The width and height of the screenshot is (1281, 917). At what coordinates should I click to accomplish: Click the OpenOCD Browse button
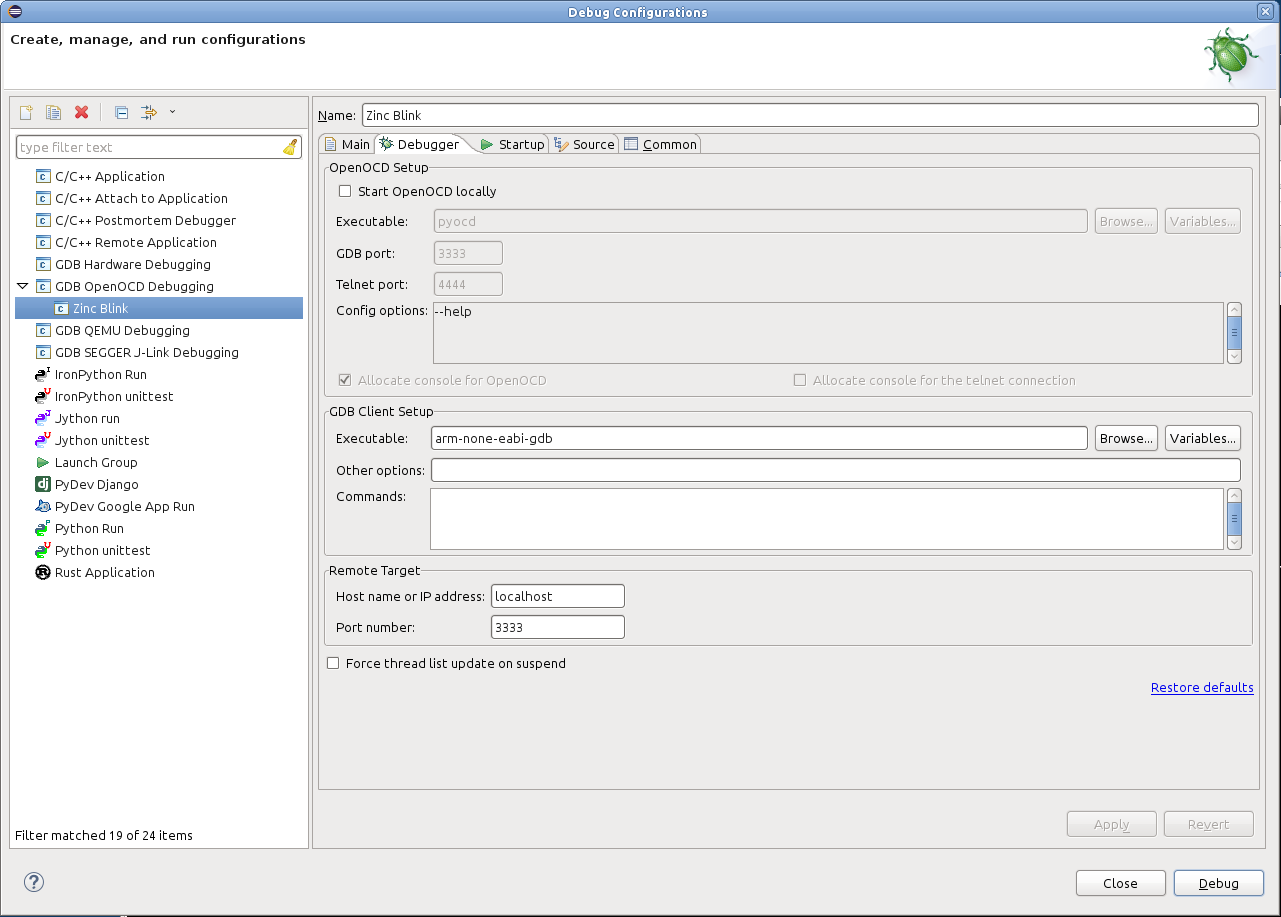[x=1126, y=221]
